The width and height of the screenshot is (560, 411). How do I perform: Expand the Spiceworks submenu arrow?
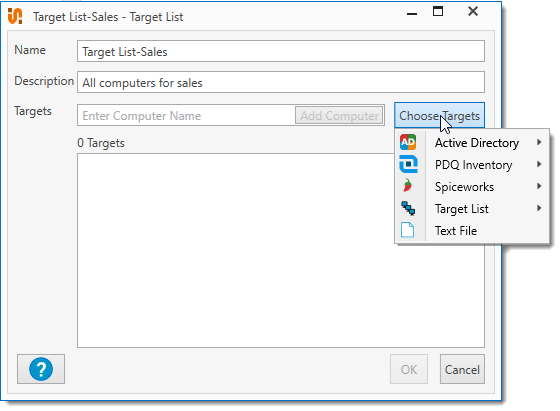(x=539, y=186)
